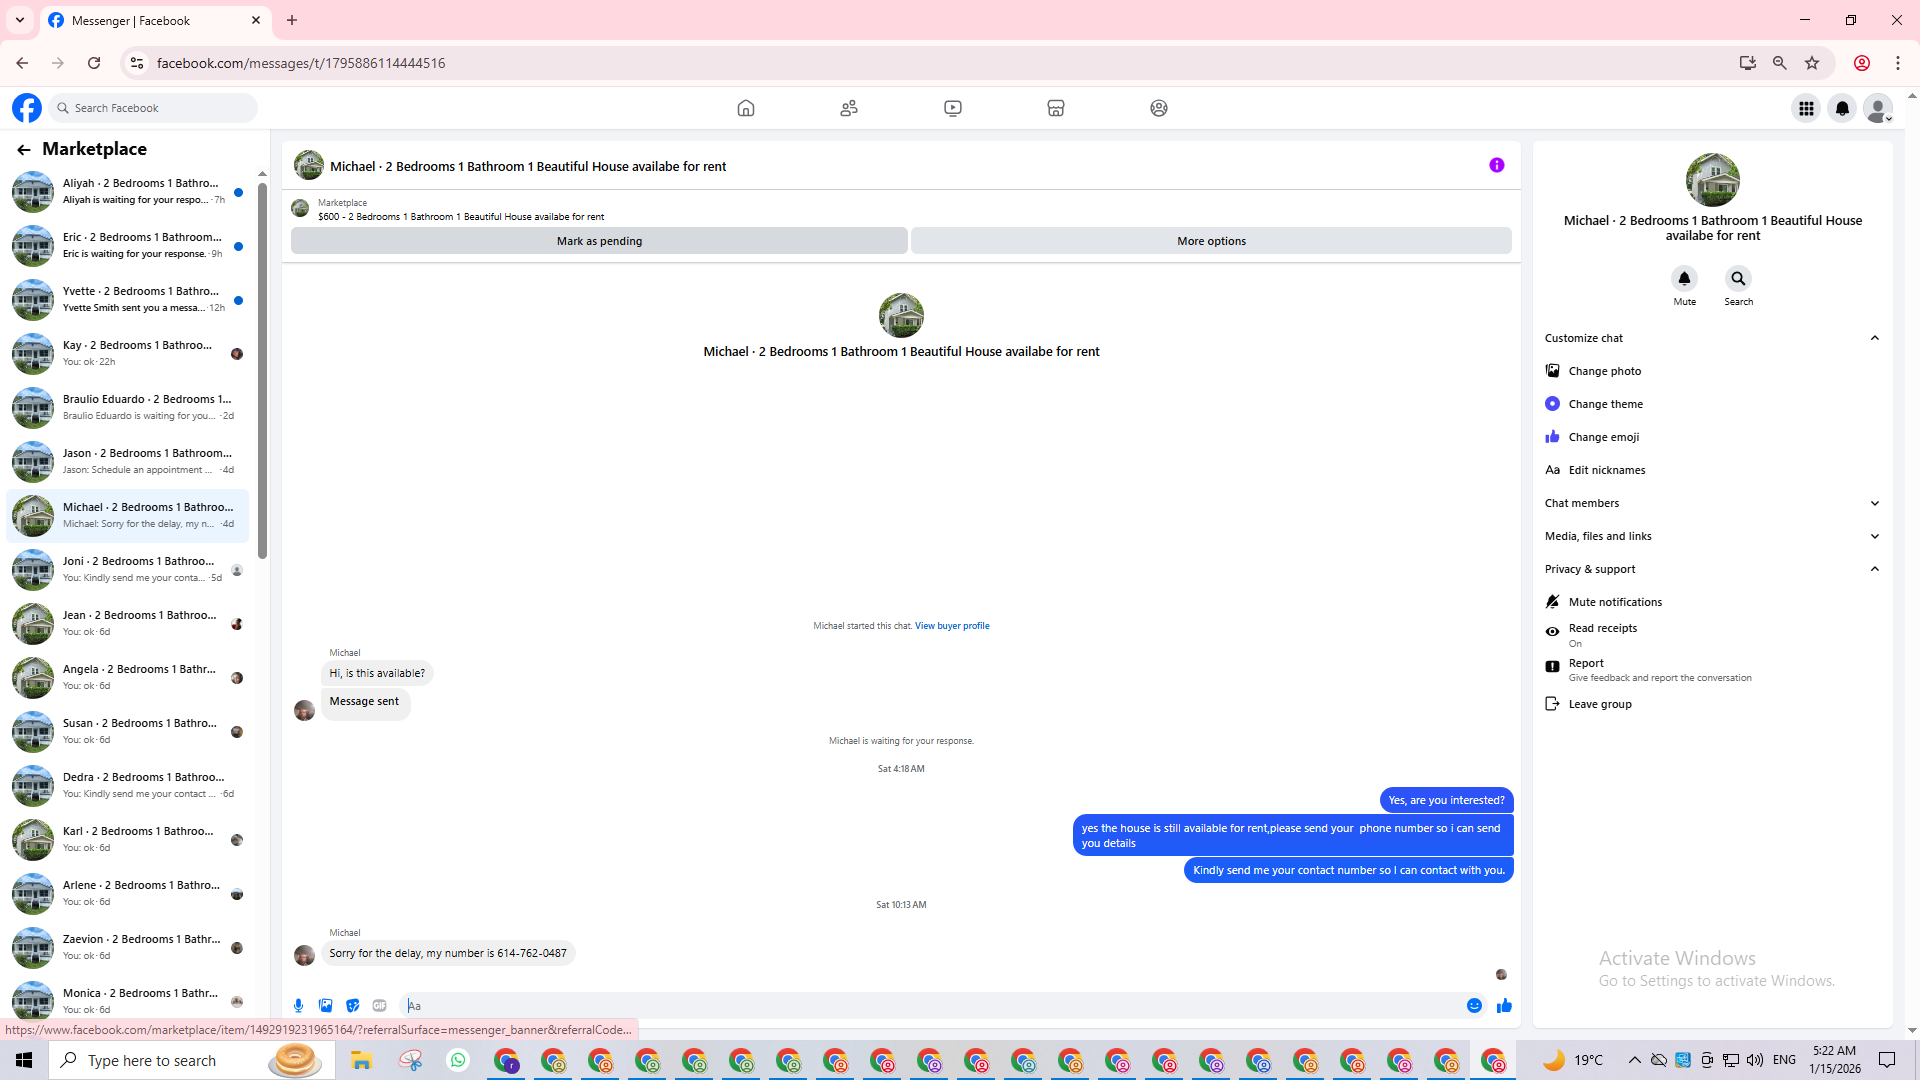The width and height of the screenshot is (1920, 1080).
Task: Open the emoji picker in message box
Action: (1474, 1006)
